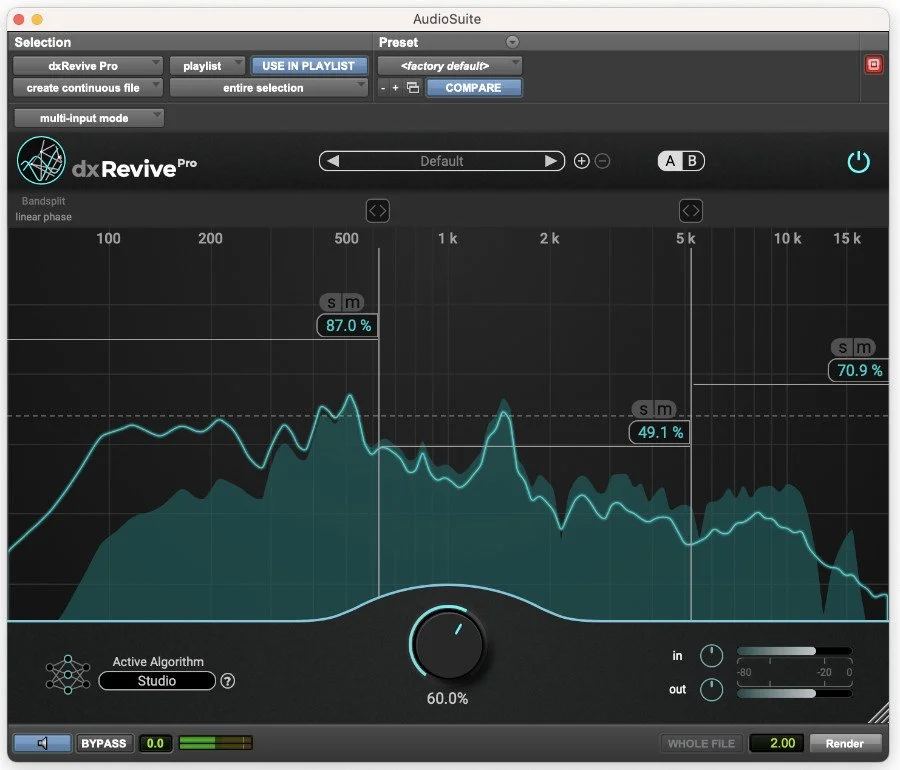Click the 0.0 preview level field
This screenshot has width=900, height=770.
click(155, 744)
